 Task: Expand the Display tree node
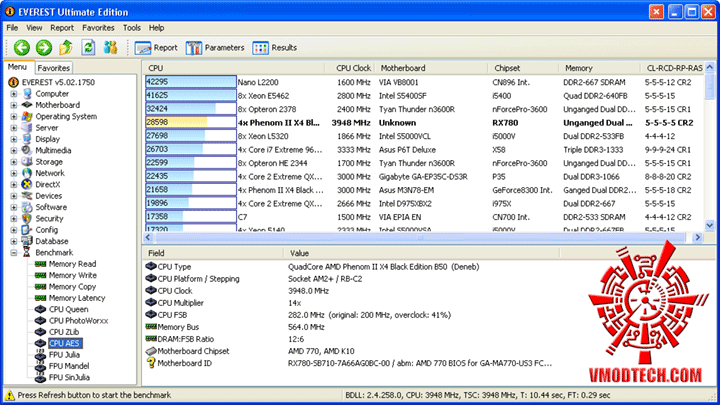(14, 139)
